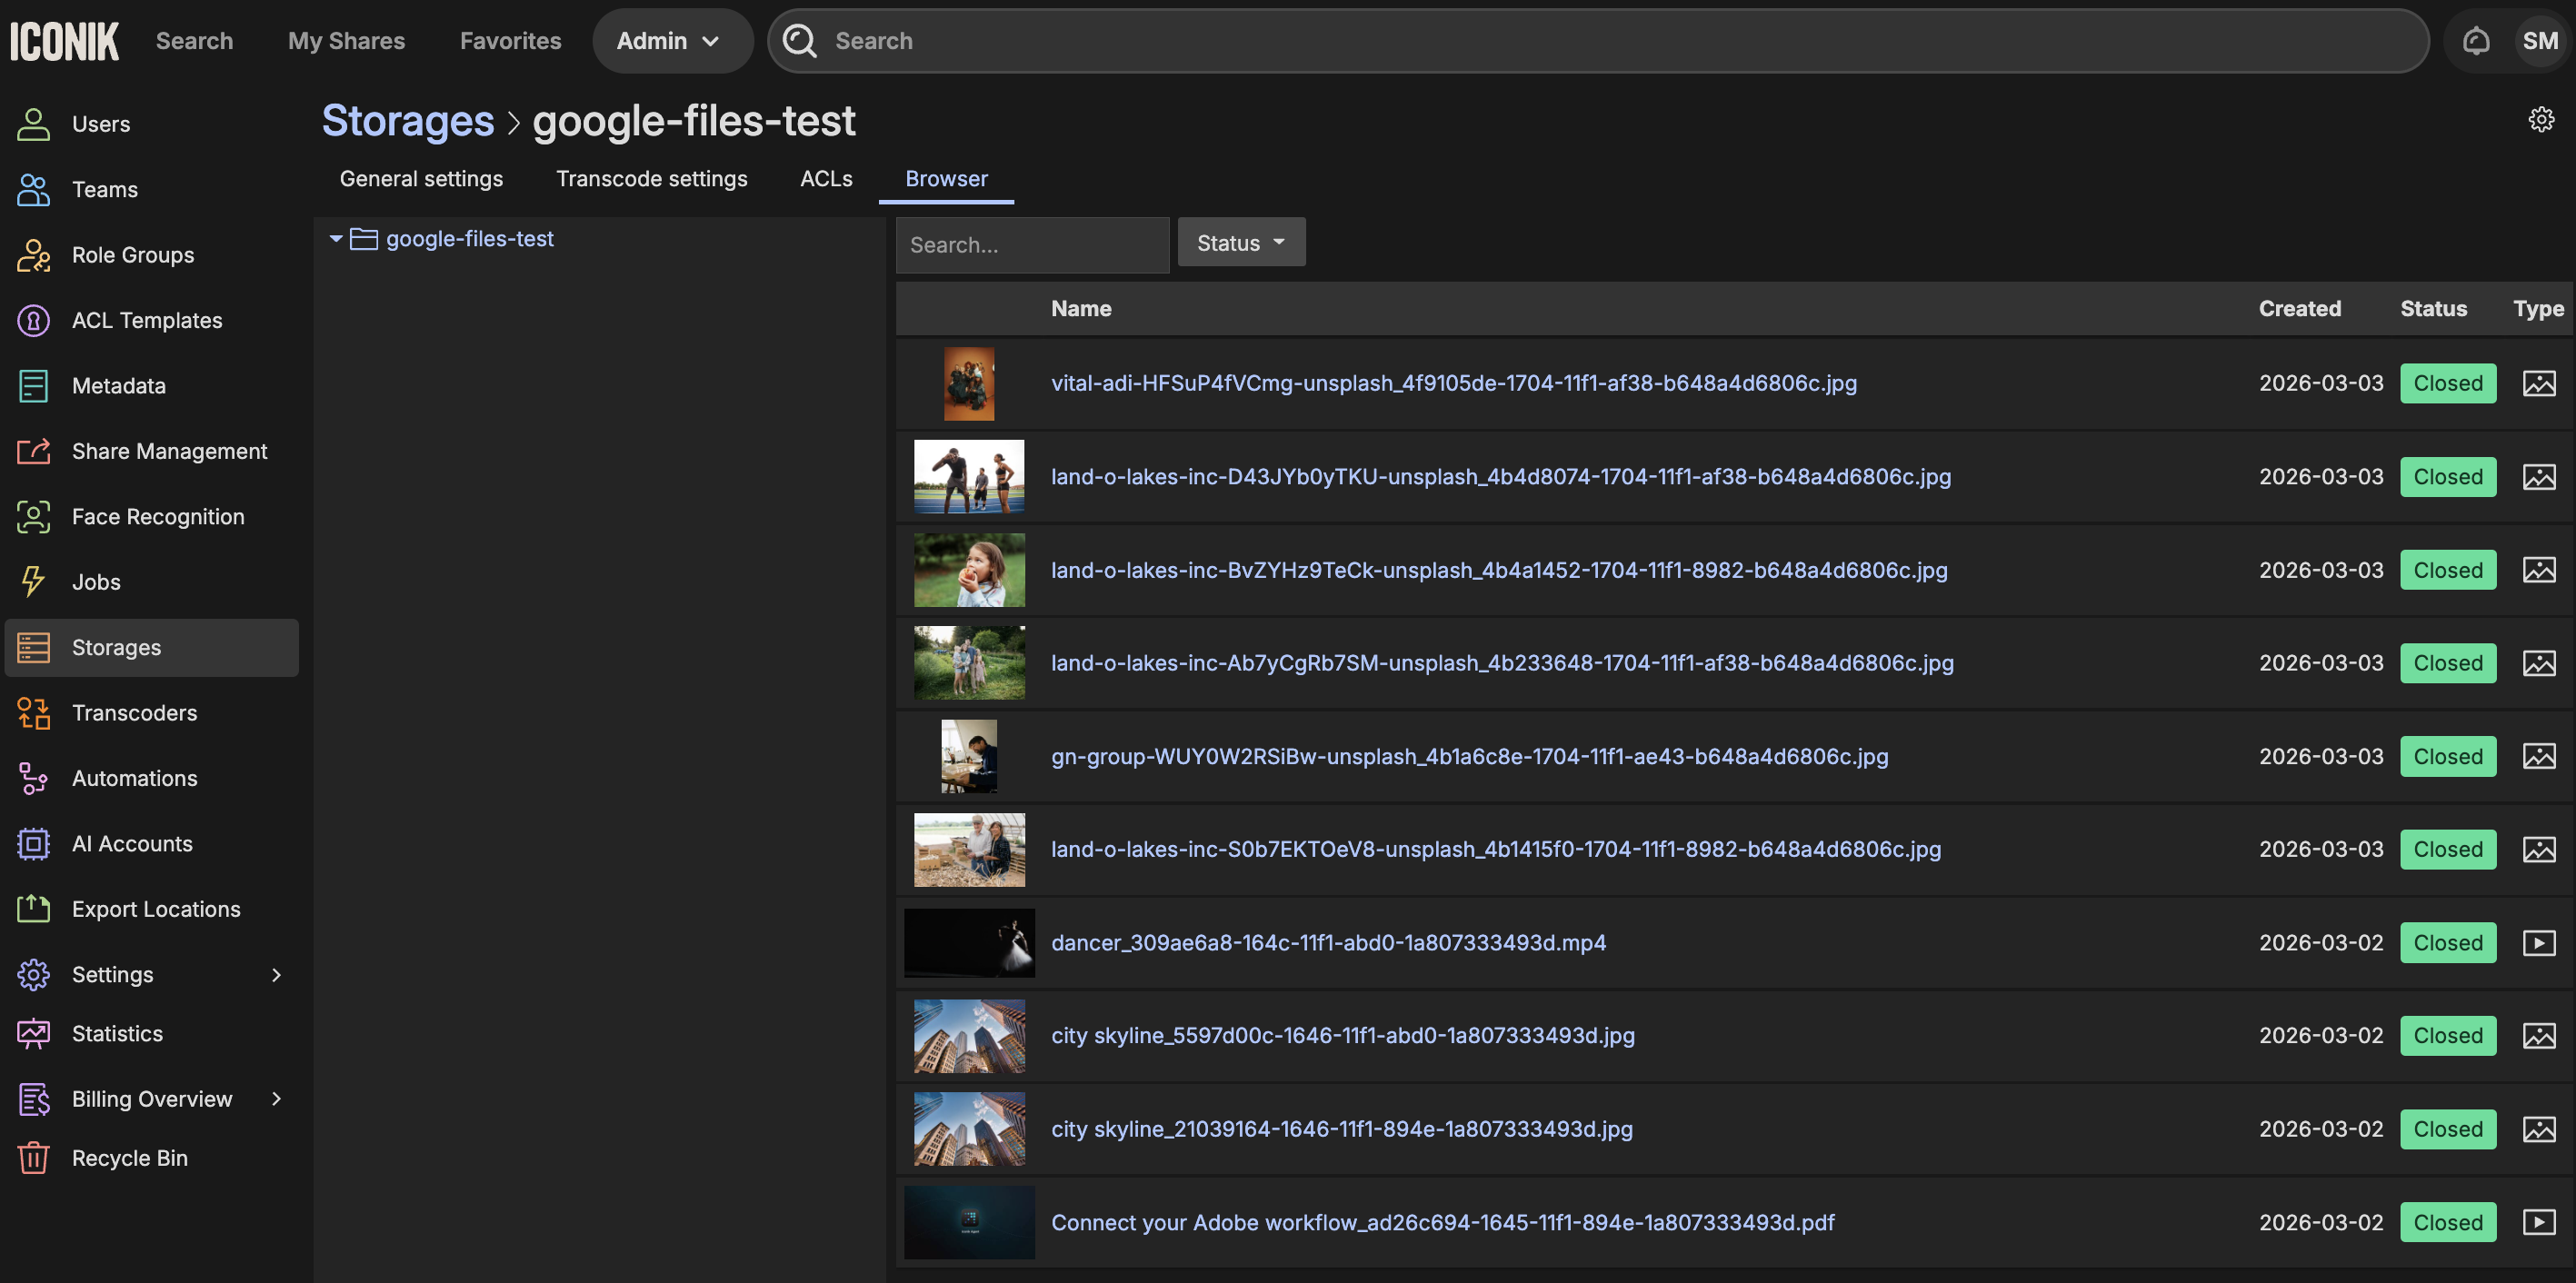Click the AI Accounts chip icon
The width and height of the screenshot is (2576, 1283).
coord(33,844)
